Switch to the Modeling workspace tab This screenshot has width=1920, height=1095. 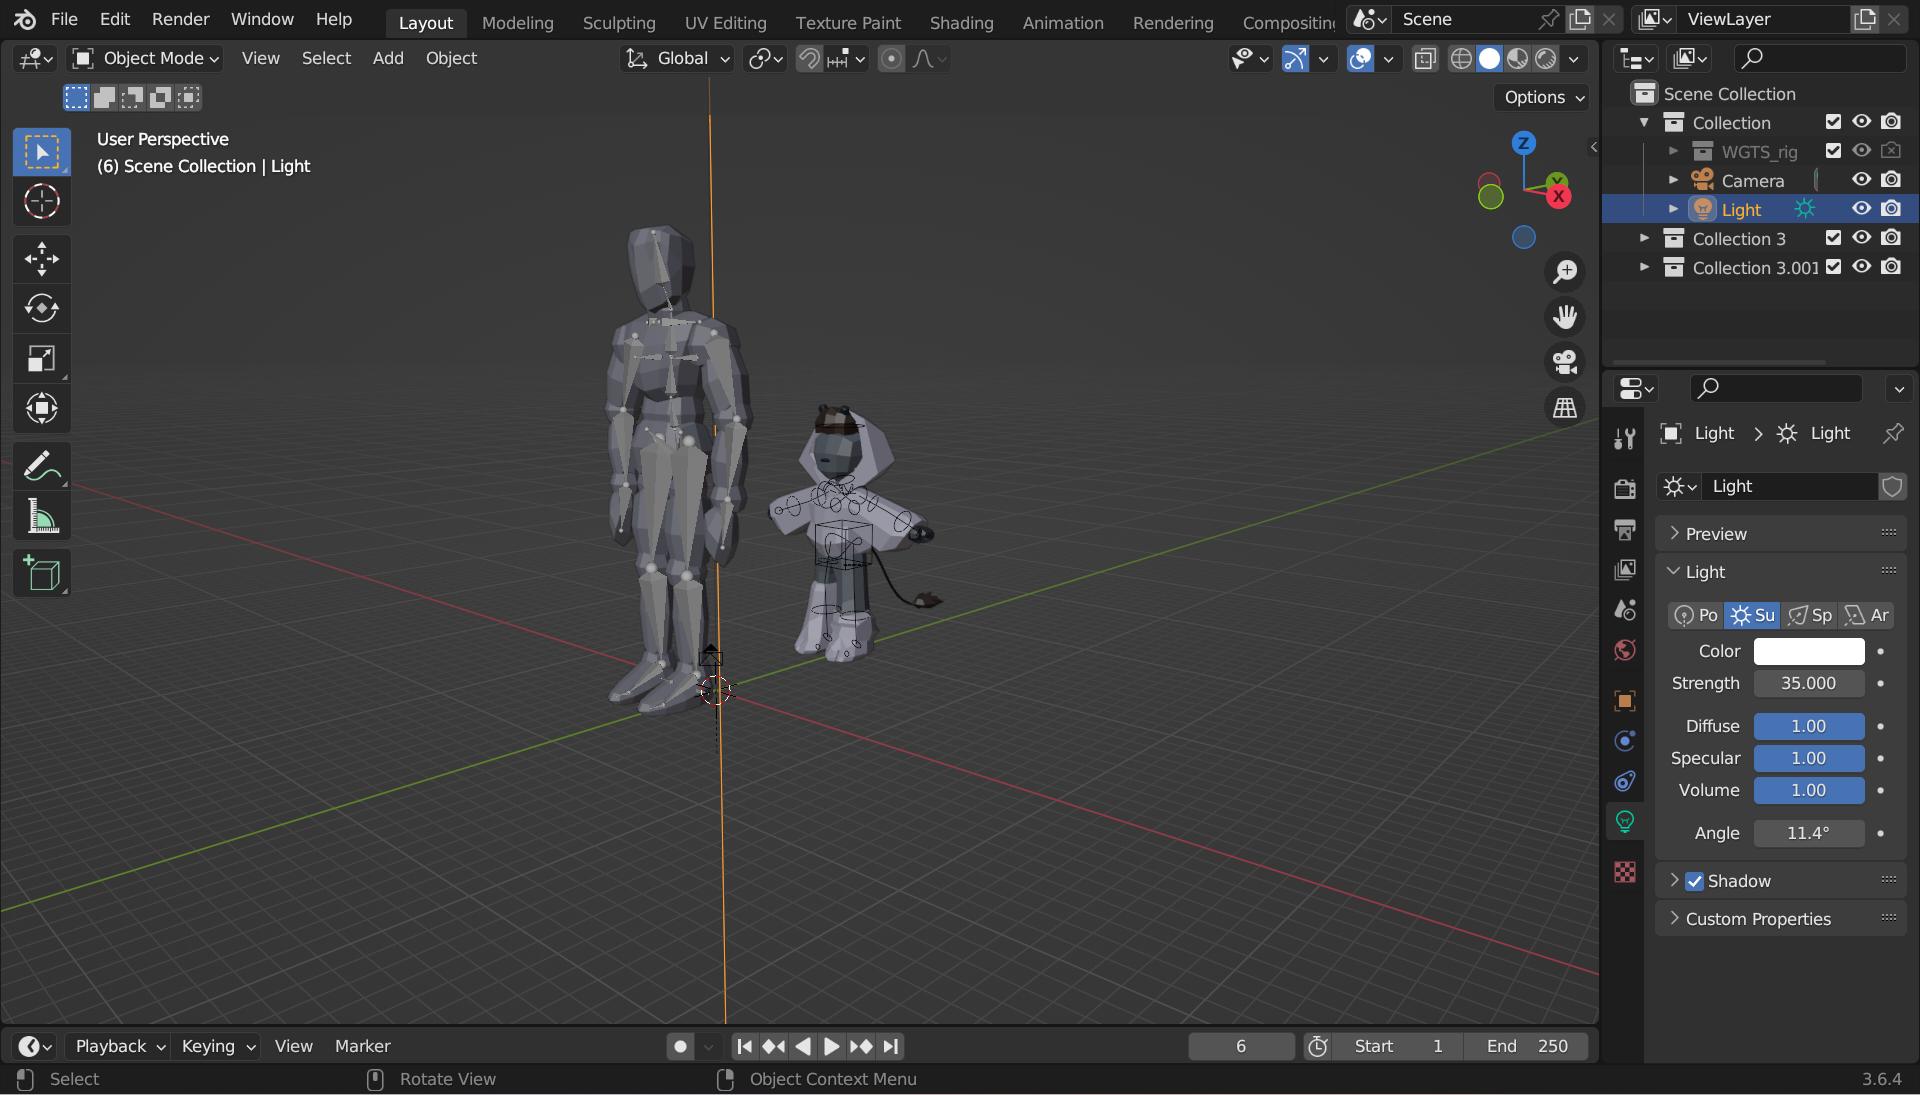pyautogui.click(x=517, y=22)
